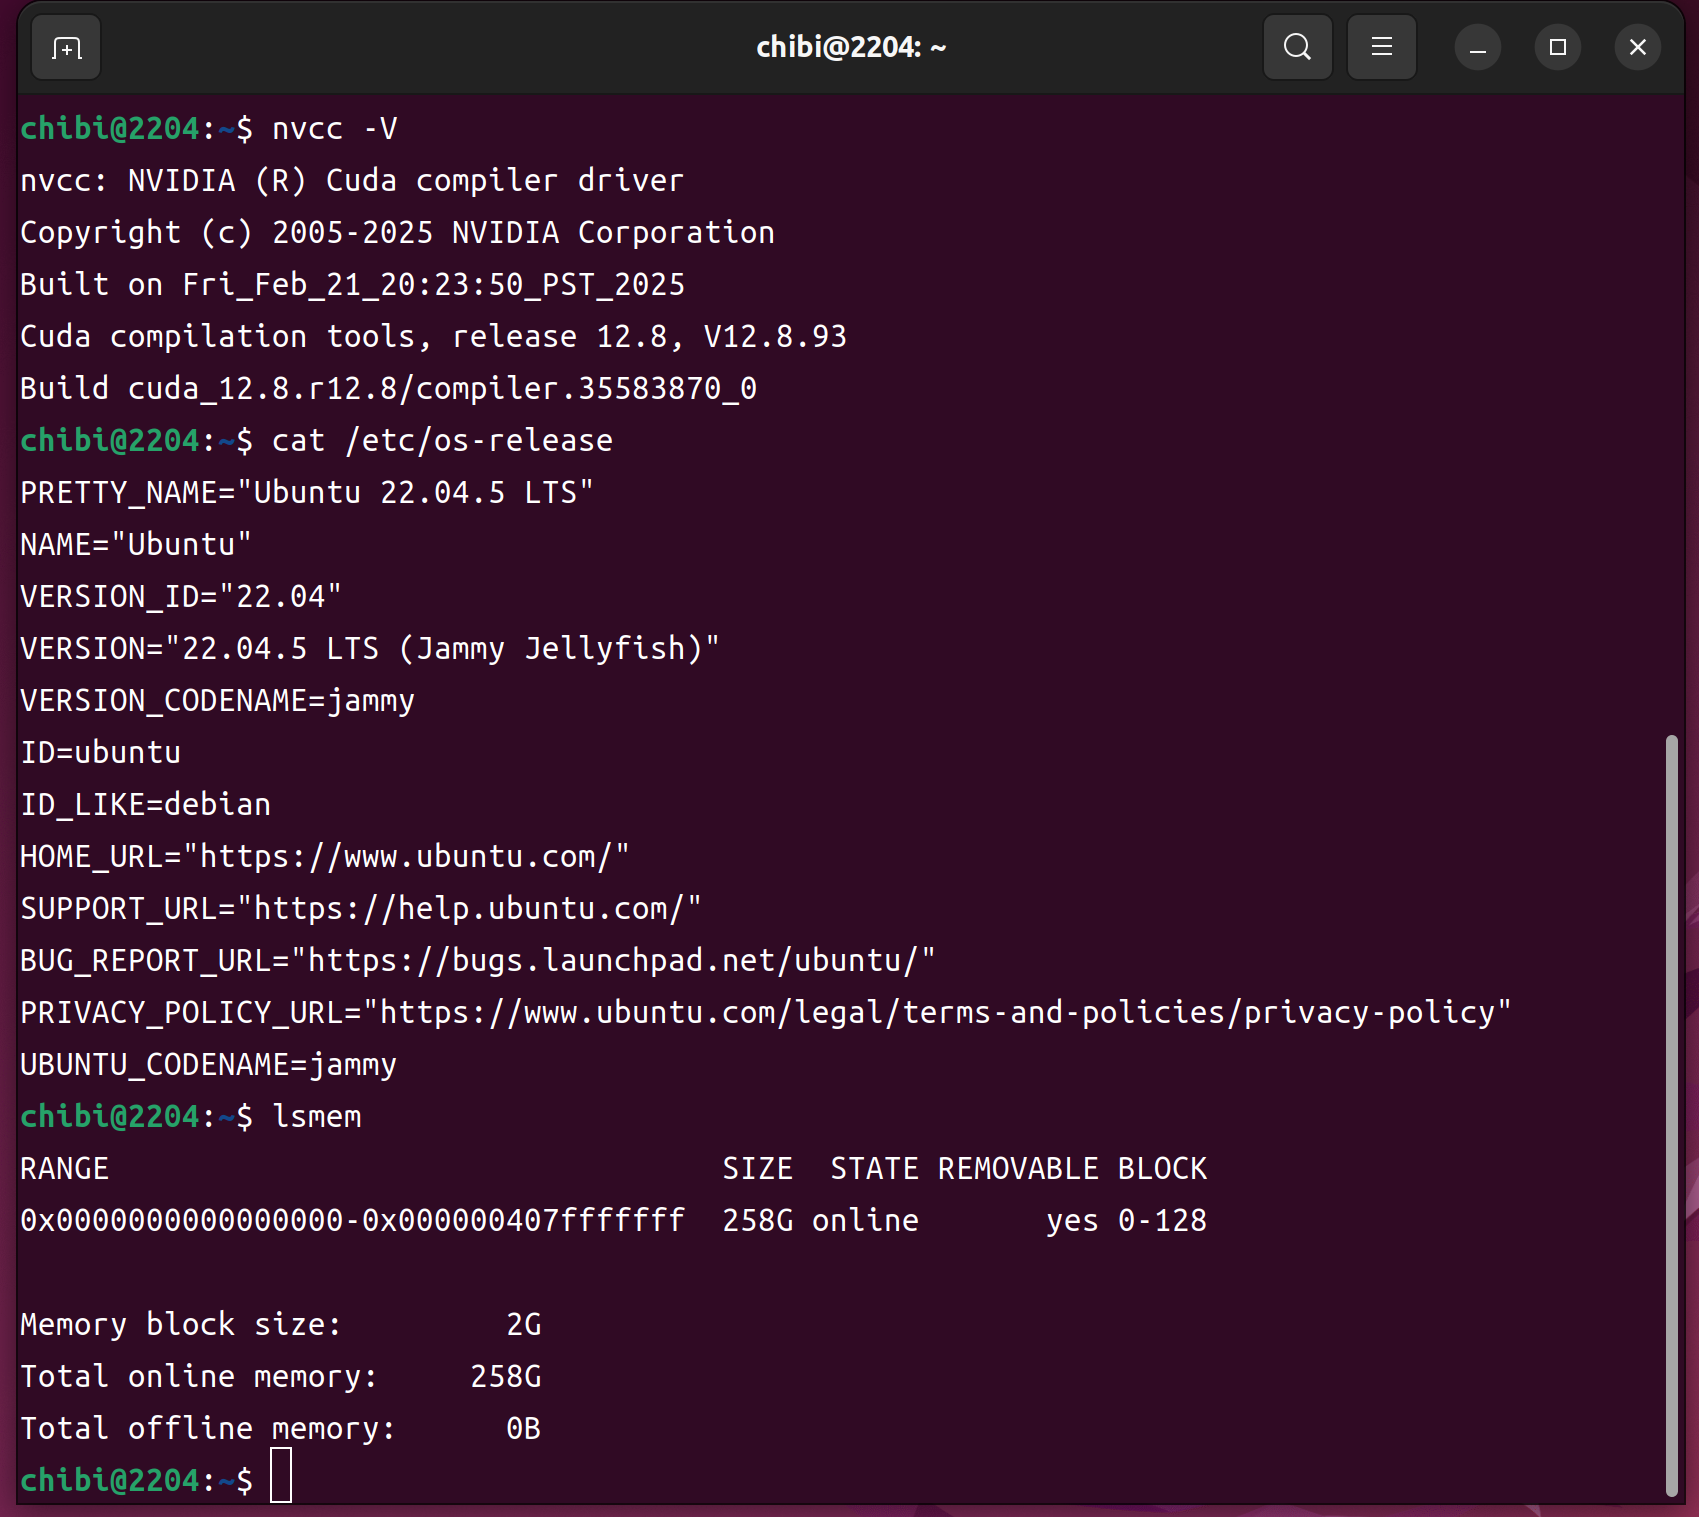1699x1517 pixels.
Task: Click the window title chibi@2204: ~
Action: (850, 47)
